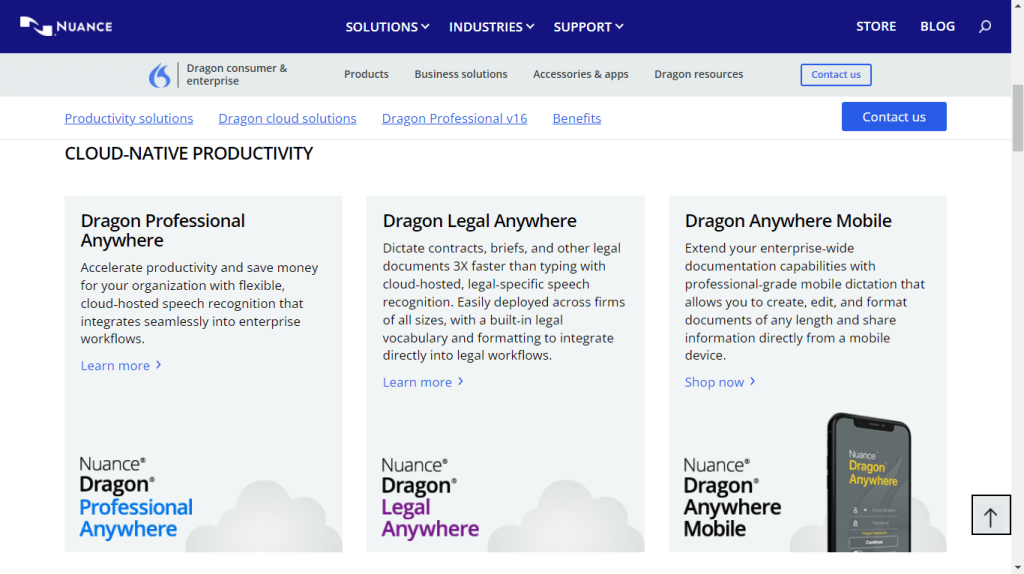Image resolution: width=1024 pixels, height=574 pixels.
Task: Jump to the Dragon Professional v16 section
Action: [x=455, y=118]
